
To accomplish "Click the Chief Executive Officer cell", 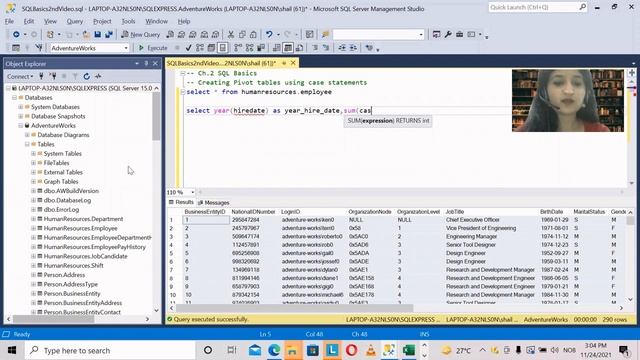I will 473,220.
